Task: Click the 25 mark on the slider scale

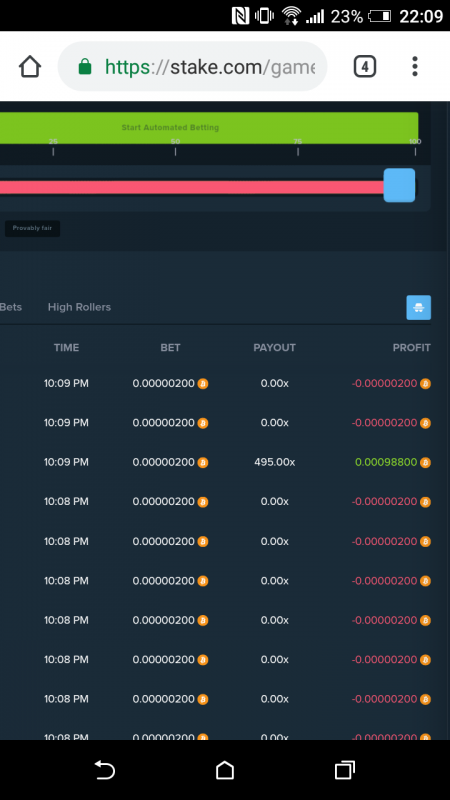Action: coord(53,142)
